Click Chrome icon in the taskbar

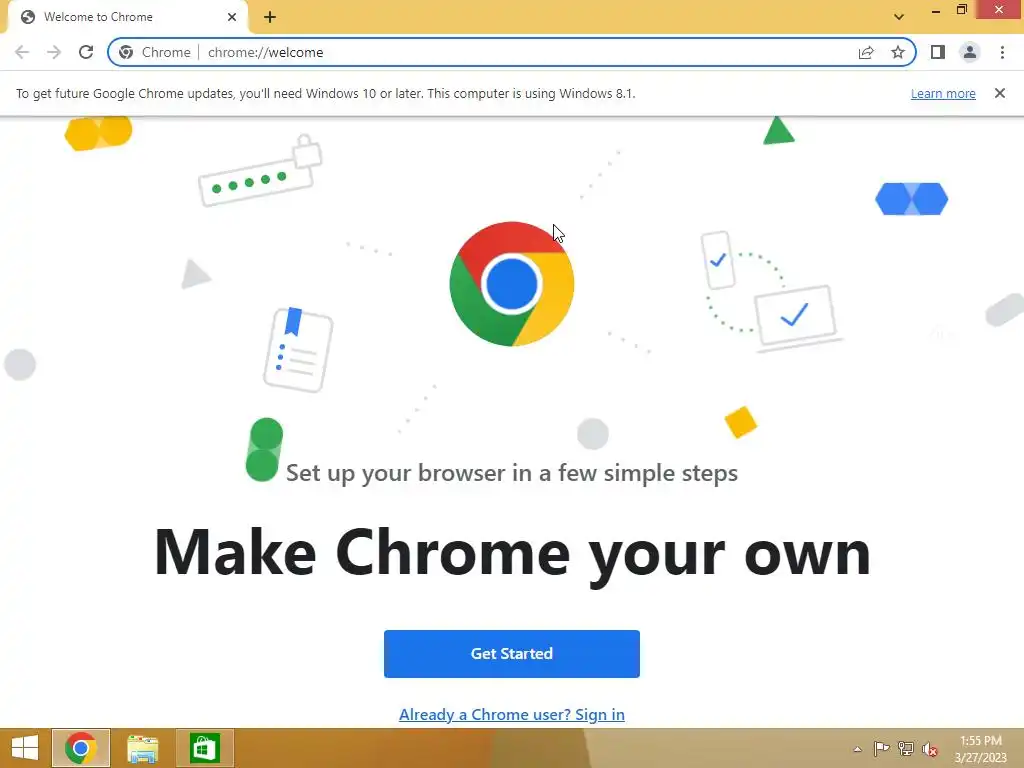click(81, 748)
